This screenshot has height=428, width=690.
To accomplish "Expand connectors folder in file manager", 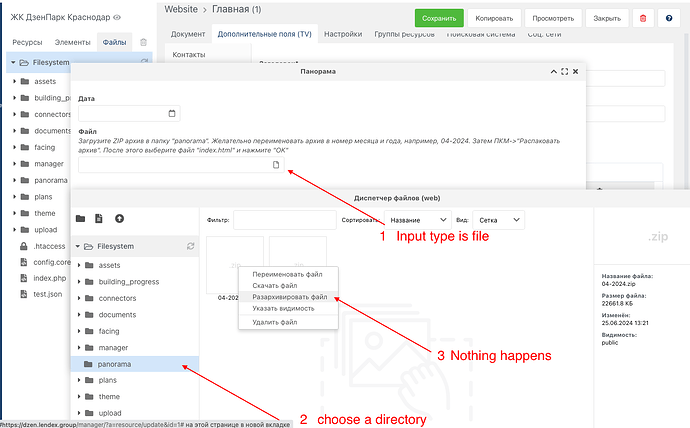I will coord(79,298).
